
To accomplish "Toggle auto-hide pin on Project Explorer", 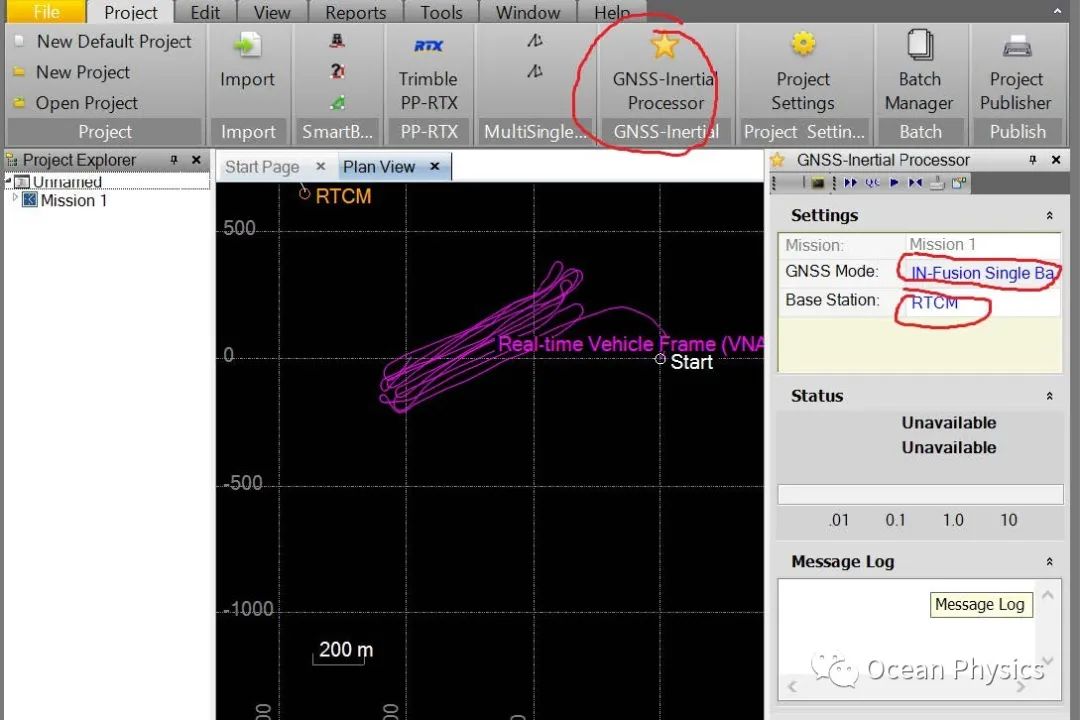I will coord(174,160).
